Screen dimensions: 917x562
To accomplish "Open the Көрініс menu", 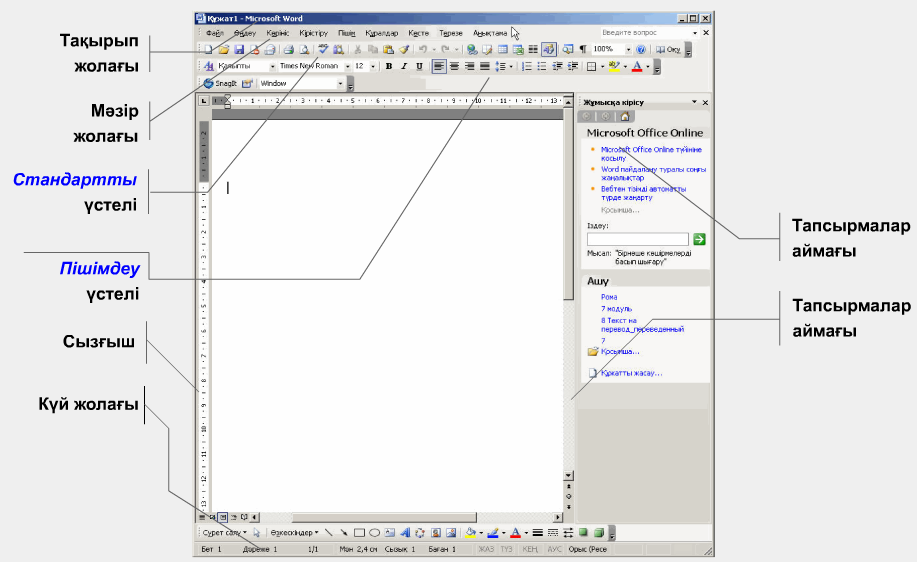I will [278, 33].
